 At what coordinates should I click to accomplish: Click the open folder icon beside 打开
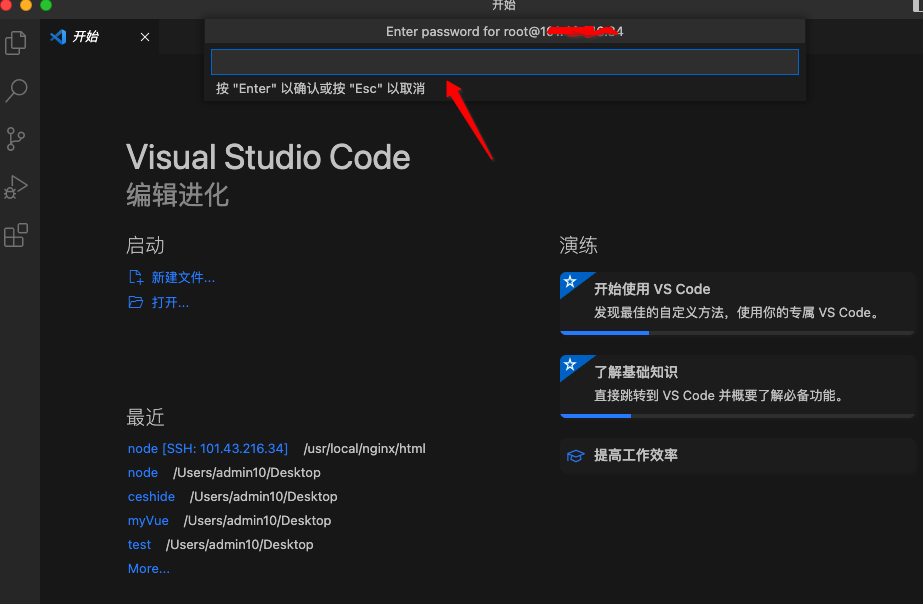coord(136,302)
